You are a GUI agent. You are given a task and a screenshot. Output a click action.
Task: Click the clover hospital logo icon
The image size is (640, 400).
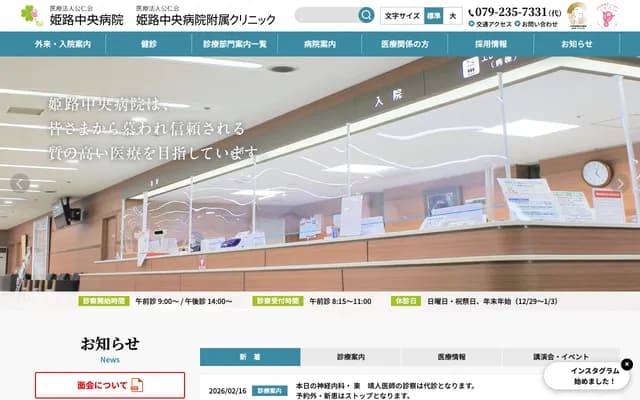[32, 16]
